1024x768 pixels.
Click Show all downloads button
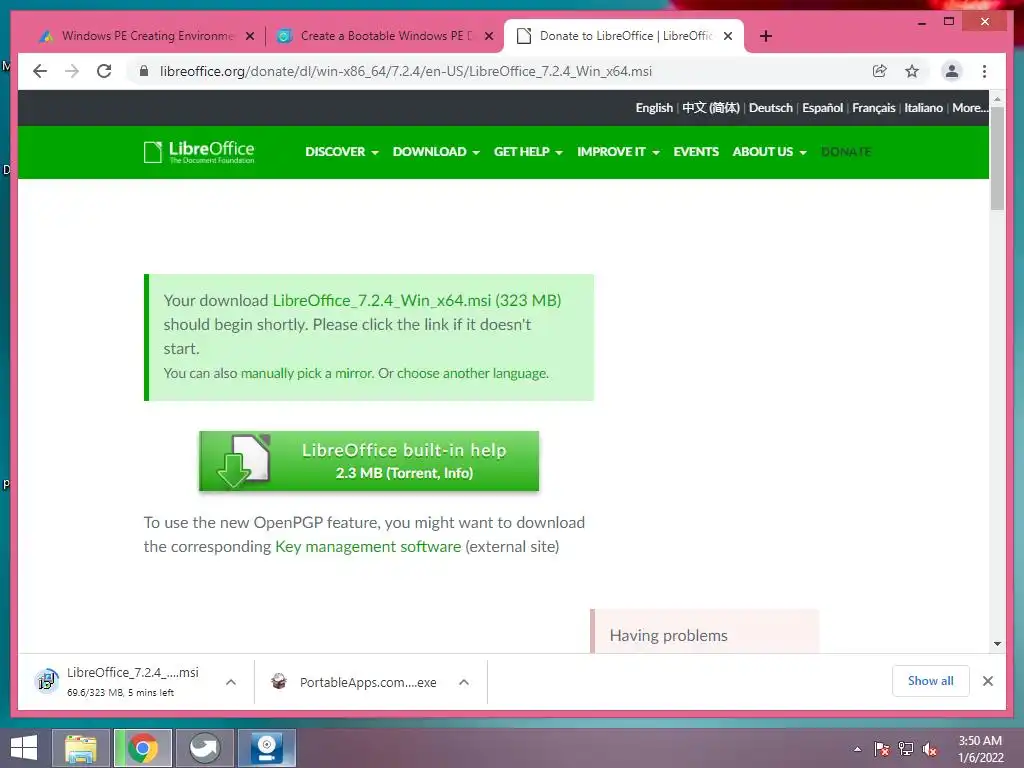pos(930,681)
